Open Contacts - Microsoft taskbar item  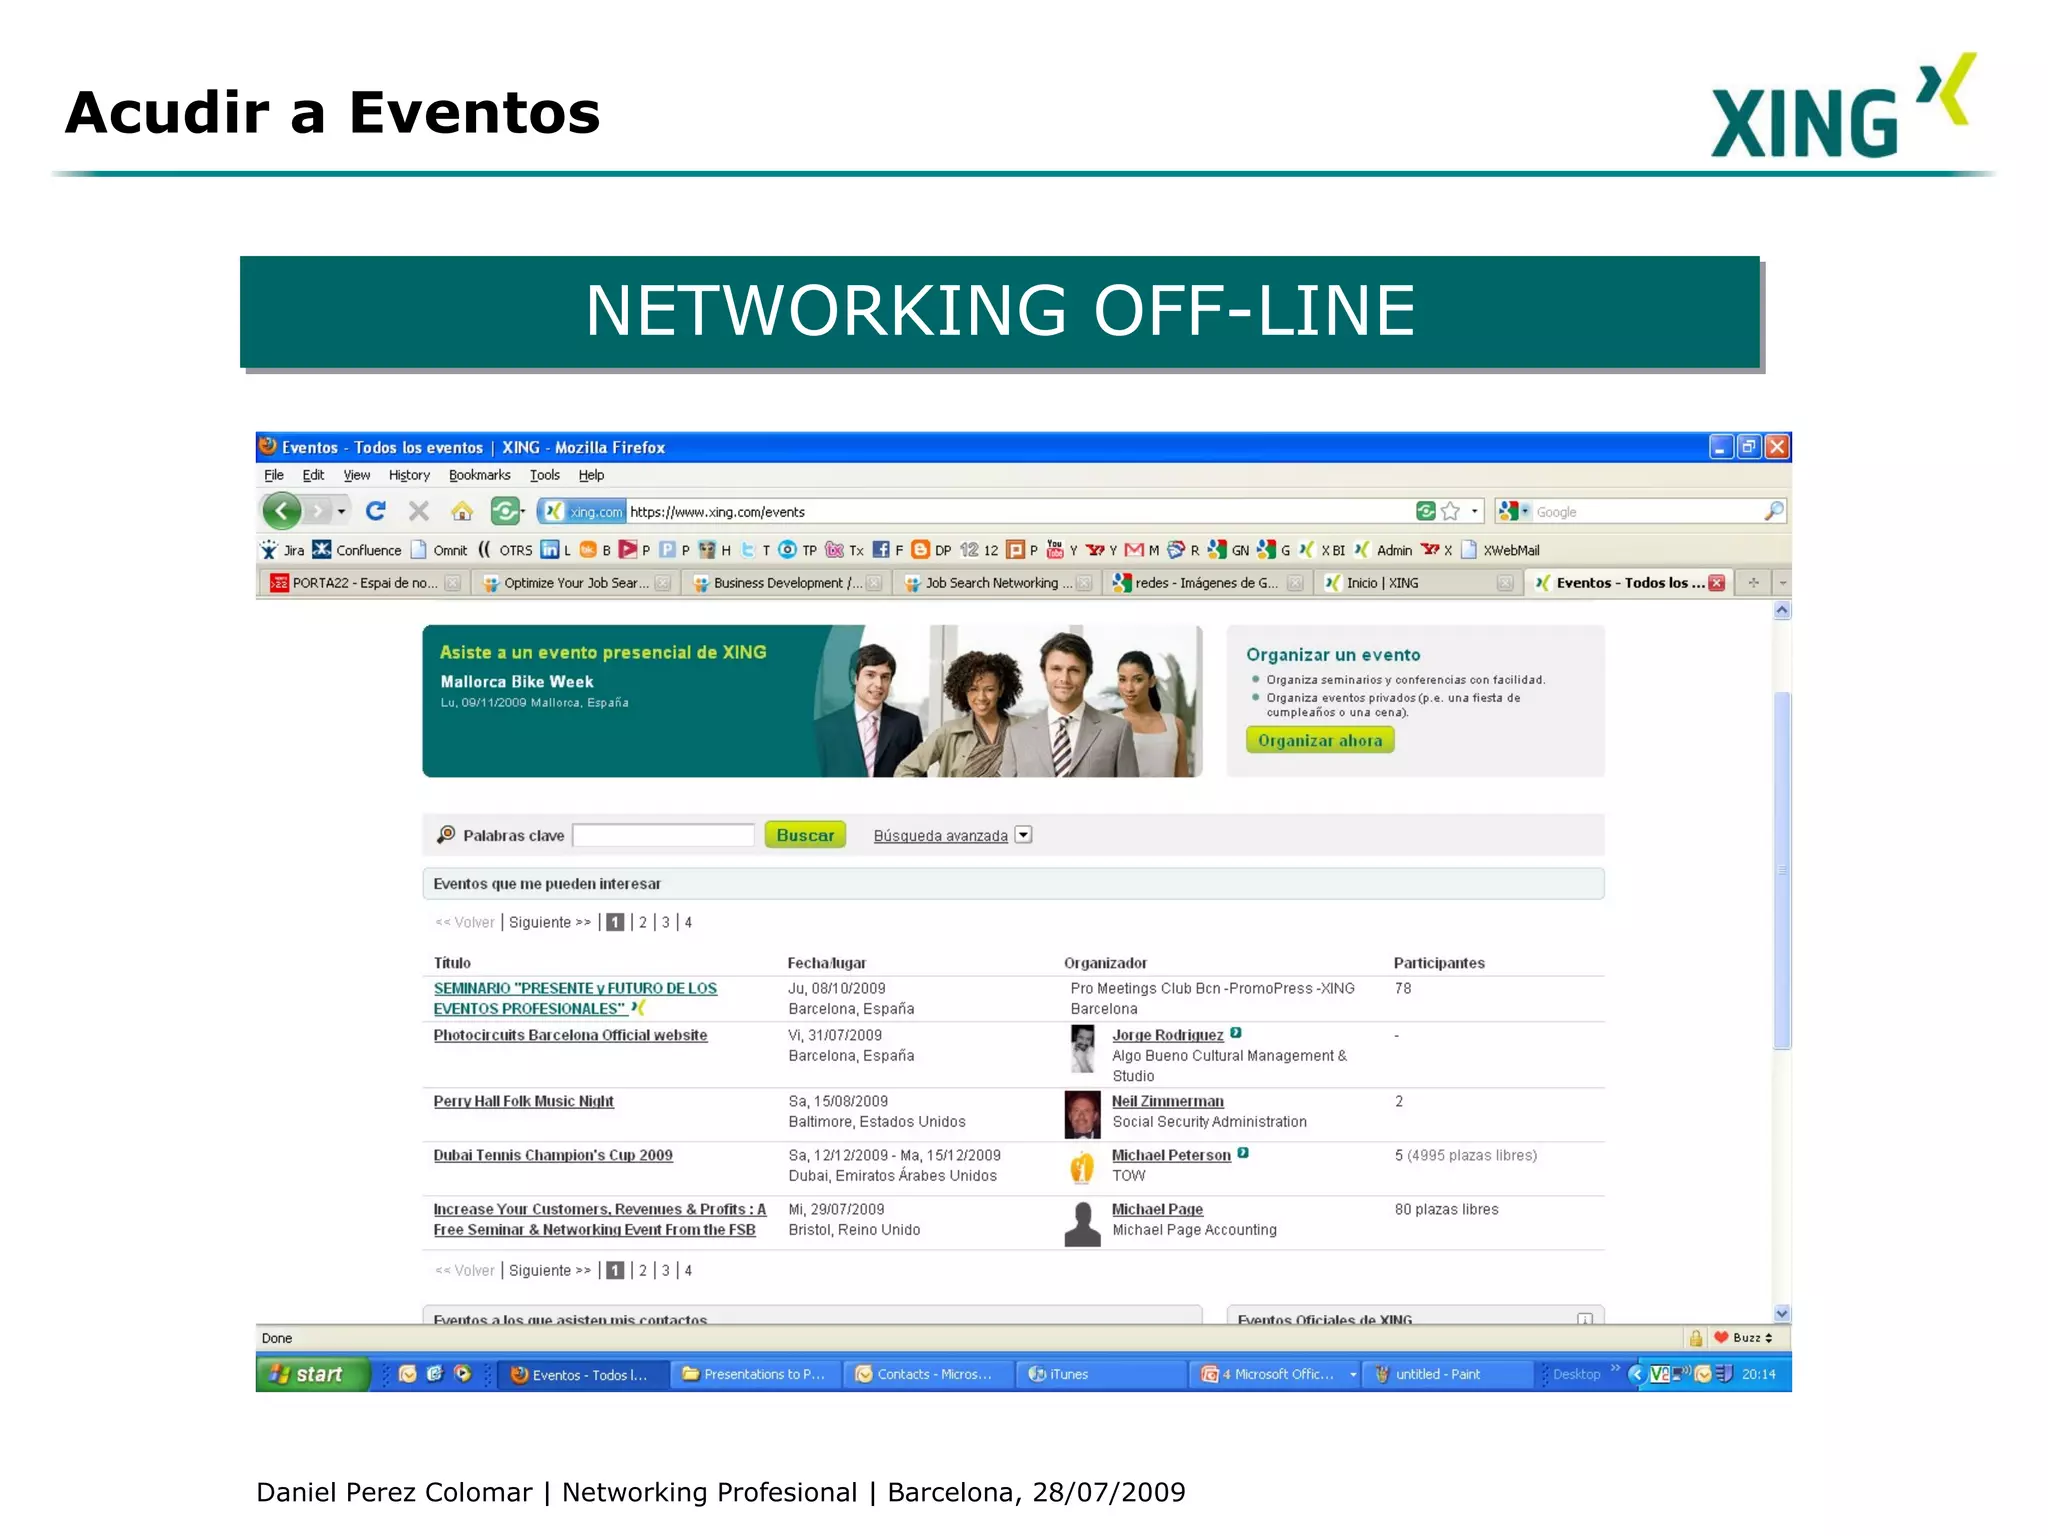[927, 1374]
